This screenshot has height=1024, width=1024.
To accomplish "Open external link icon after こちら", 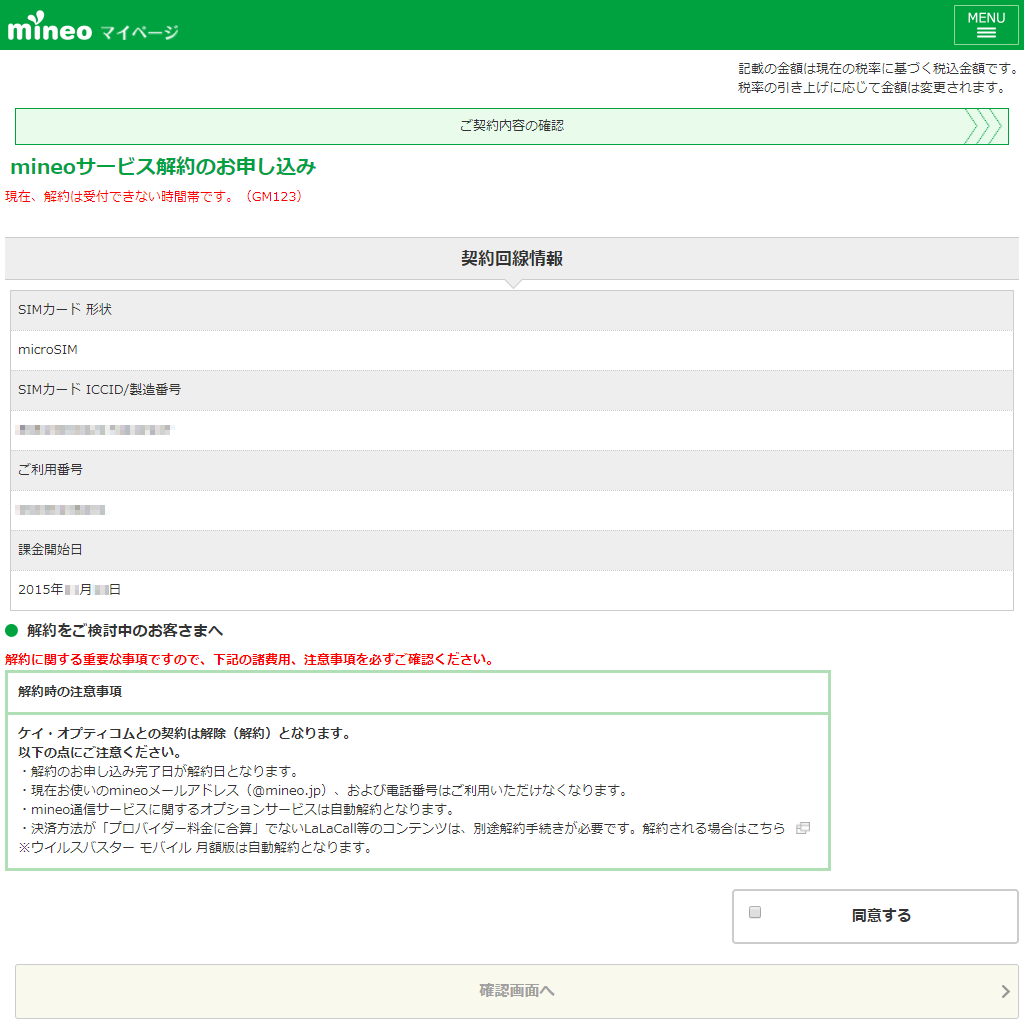I will pyautogui.click(x=803, y=828).
